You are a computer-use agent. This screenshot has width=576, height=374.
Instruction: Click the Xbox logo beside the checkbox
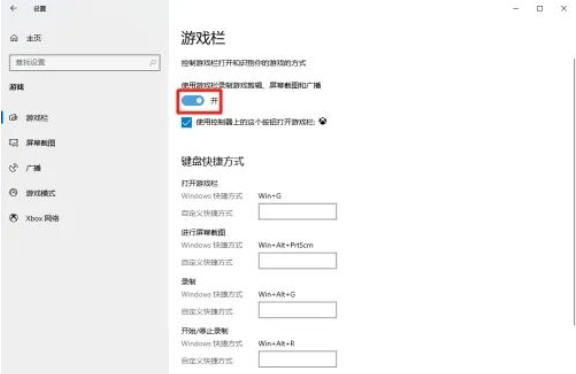coord(323,121)
